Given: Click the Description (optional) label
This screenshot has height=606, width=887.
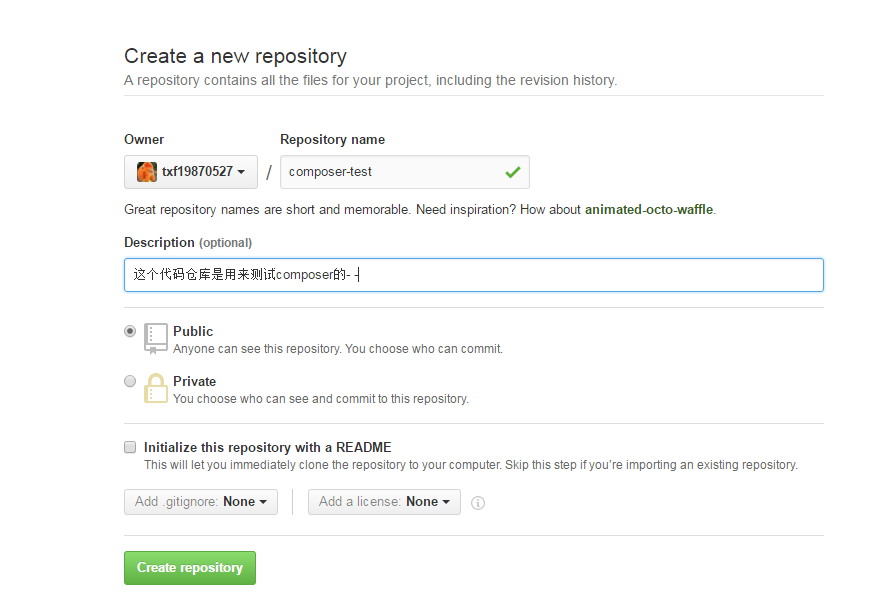Looking at the screenshot, I should 188,242.
